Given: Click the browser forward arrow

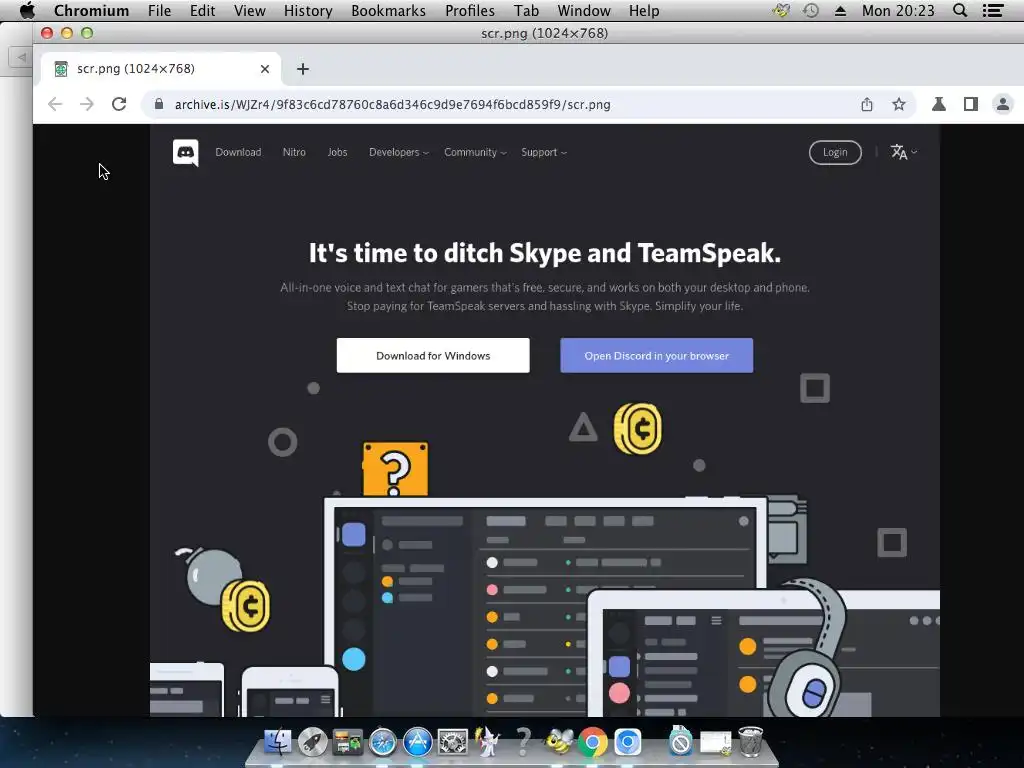Looking at the screenshot, I should click(87, 104).
